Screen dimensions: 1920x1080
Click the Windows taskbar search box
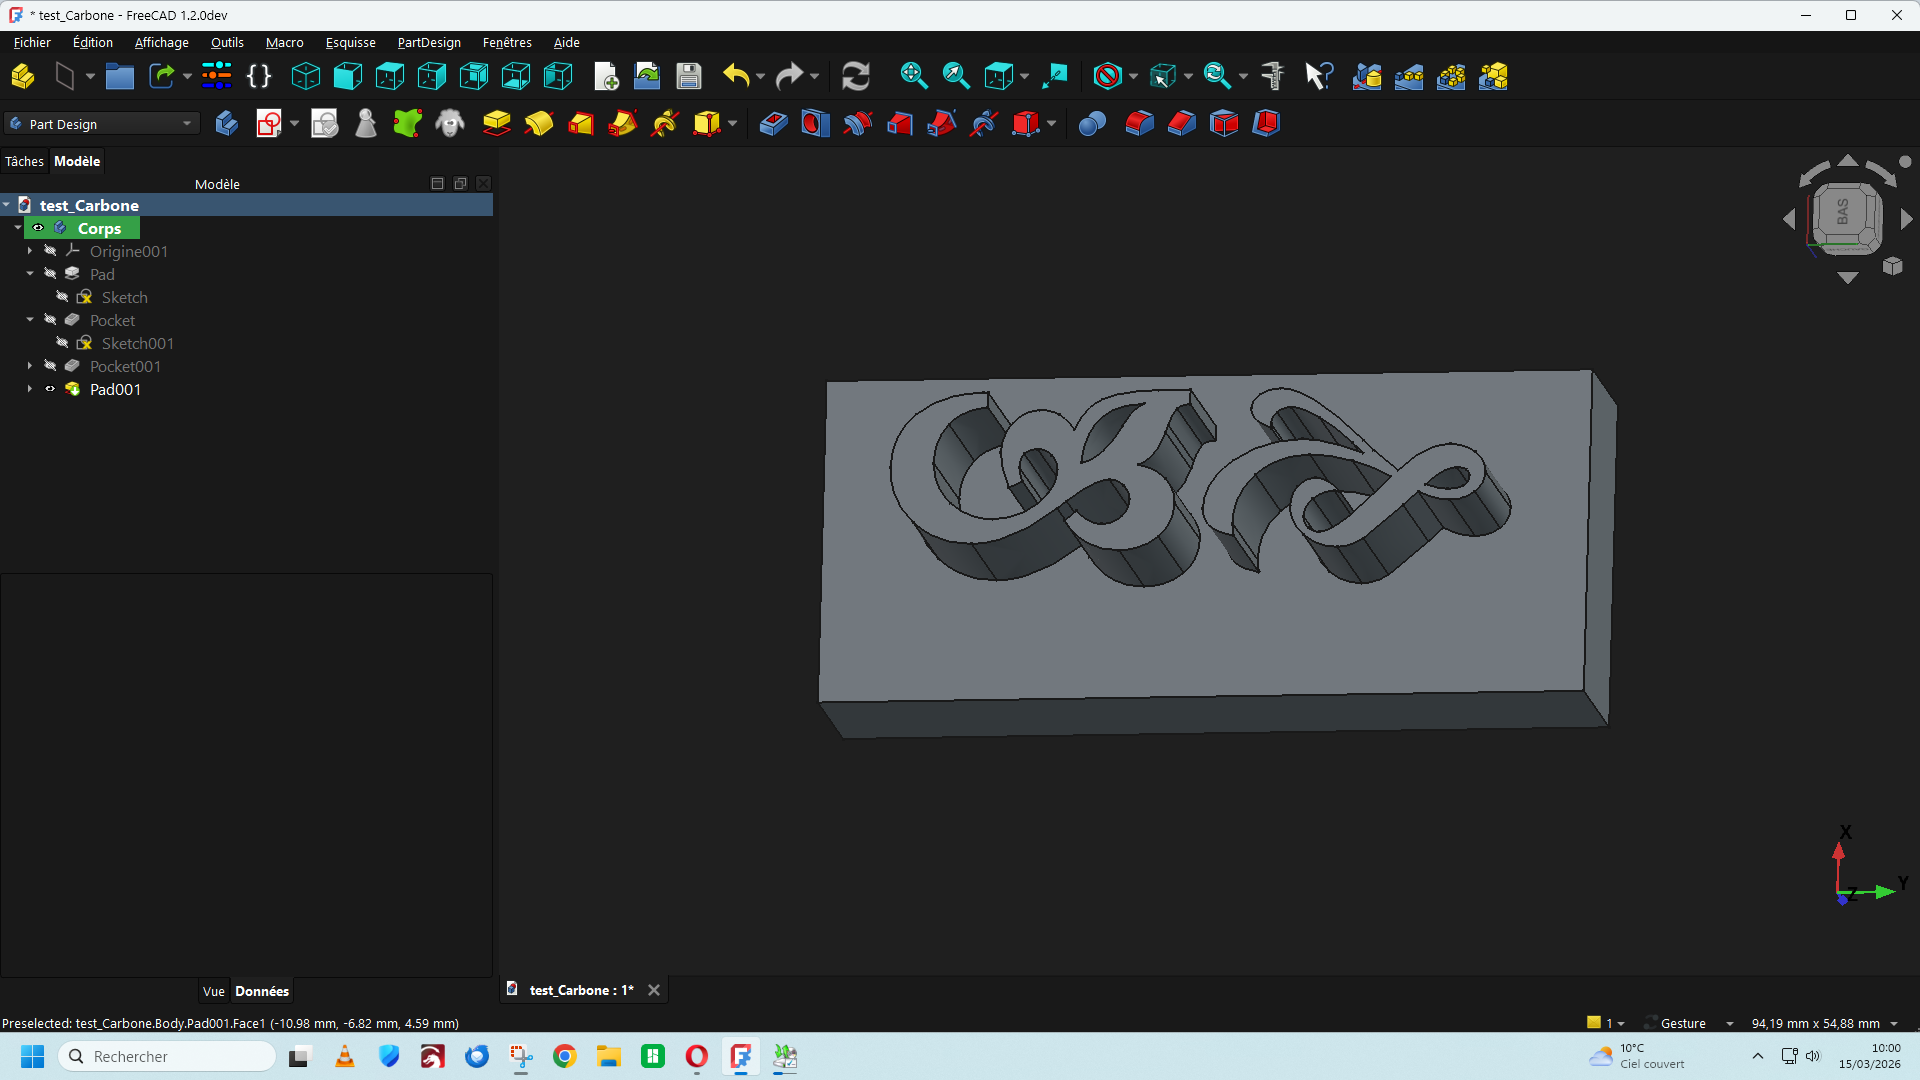[166, 1056]
